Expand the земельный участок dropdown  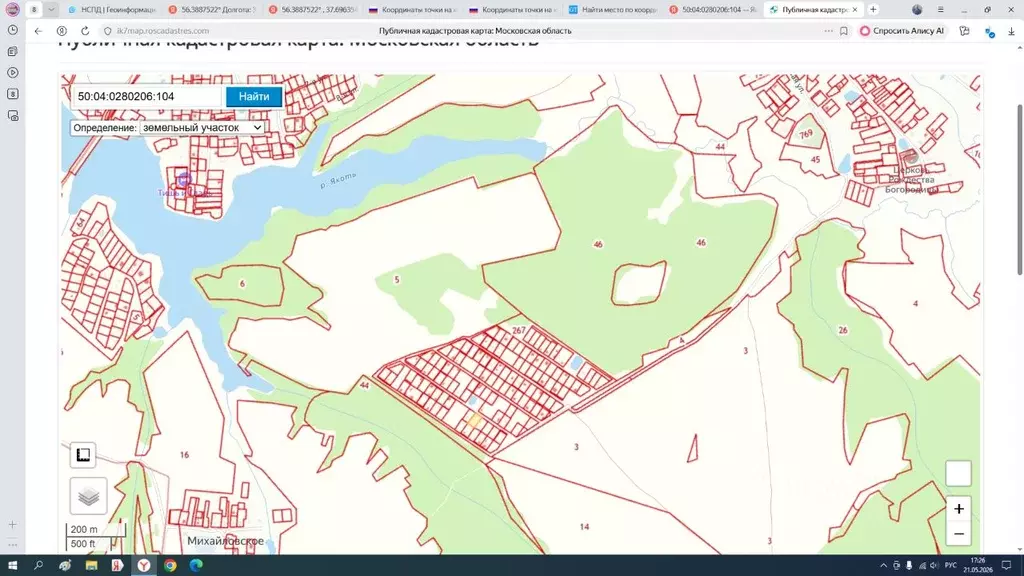coord(202,128)
